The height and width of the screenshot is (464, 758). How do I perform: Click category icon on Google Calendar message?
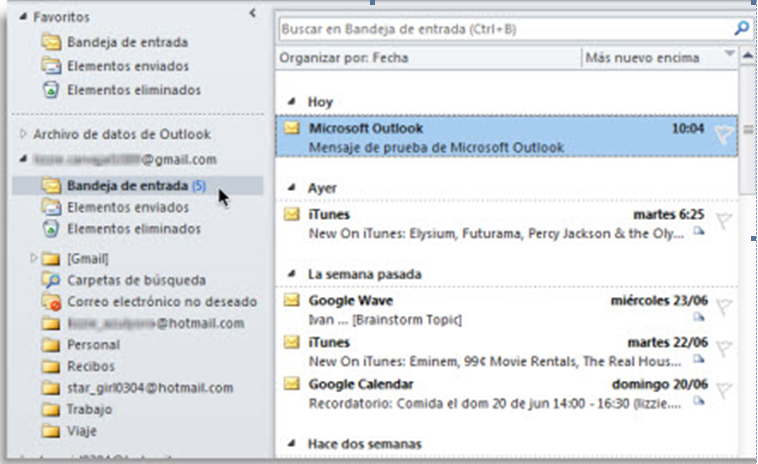point(699,401)
